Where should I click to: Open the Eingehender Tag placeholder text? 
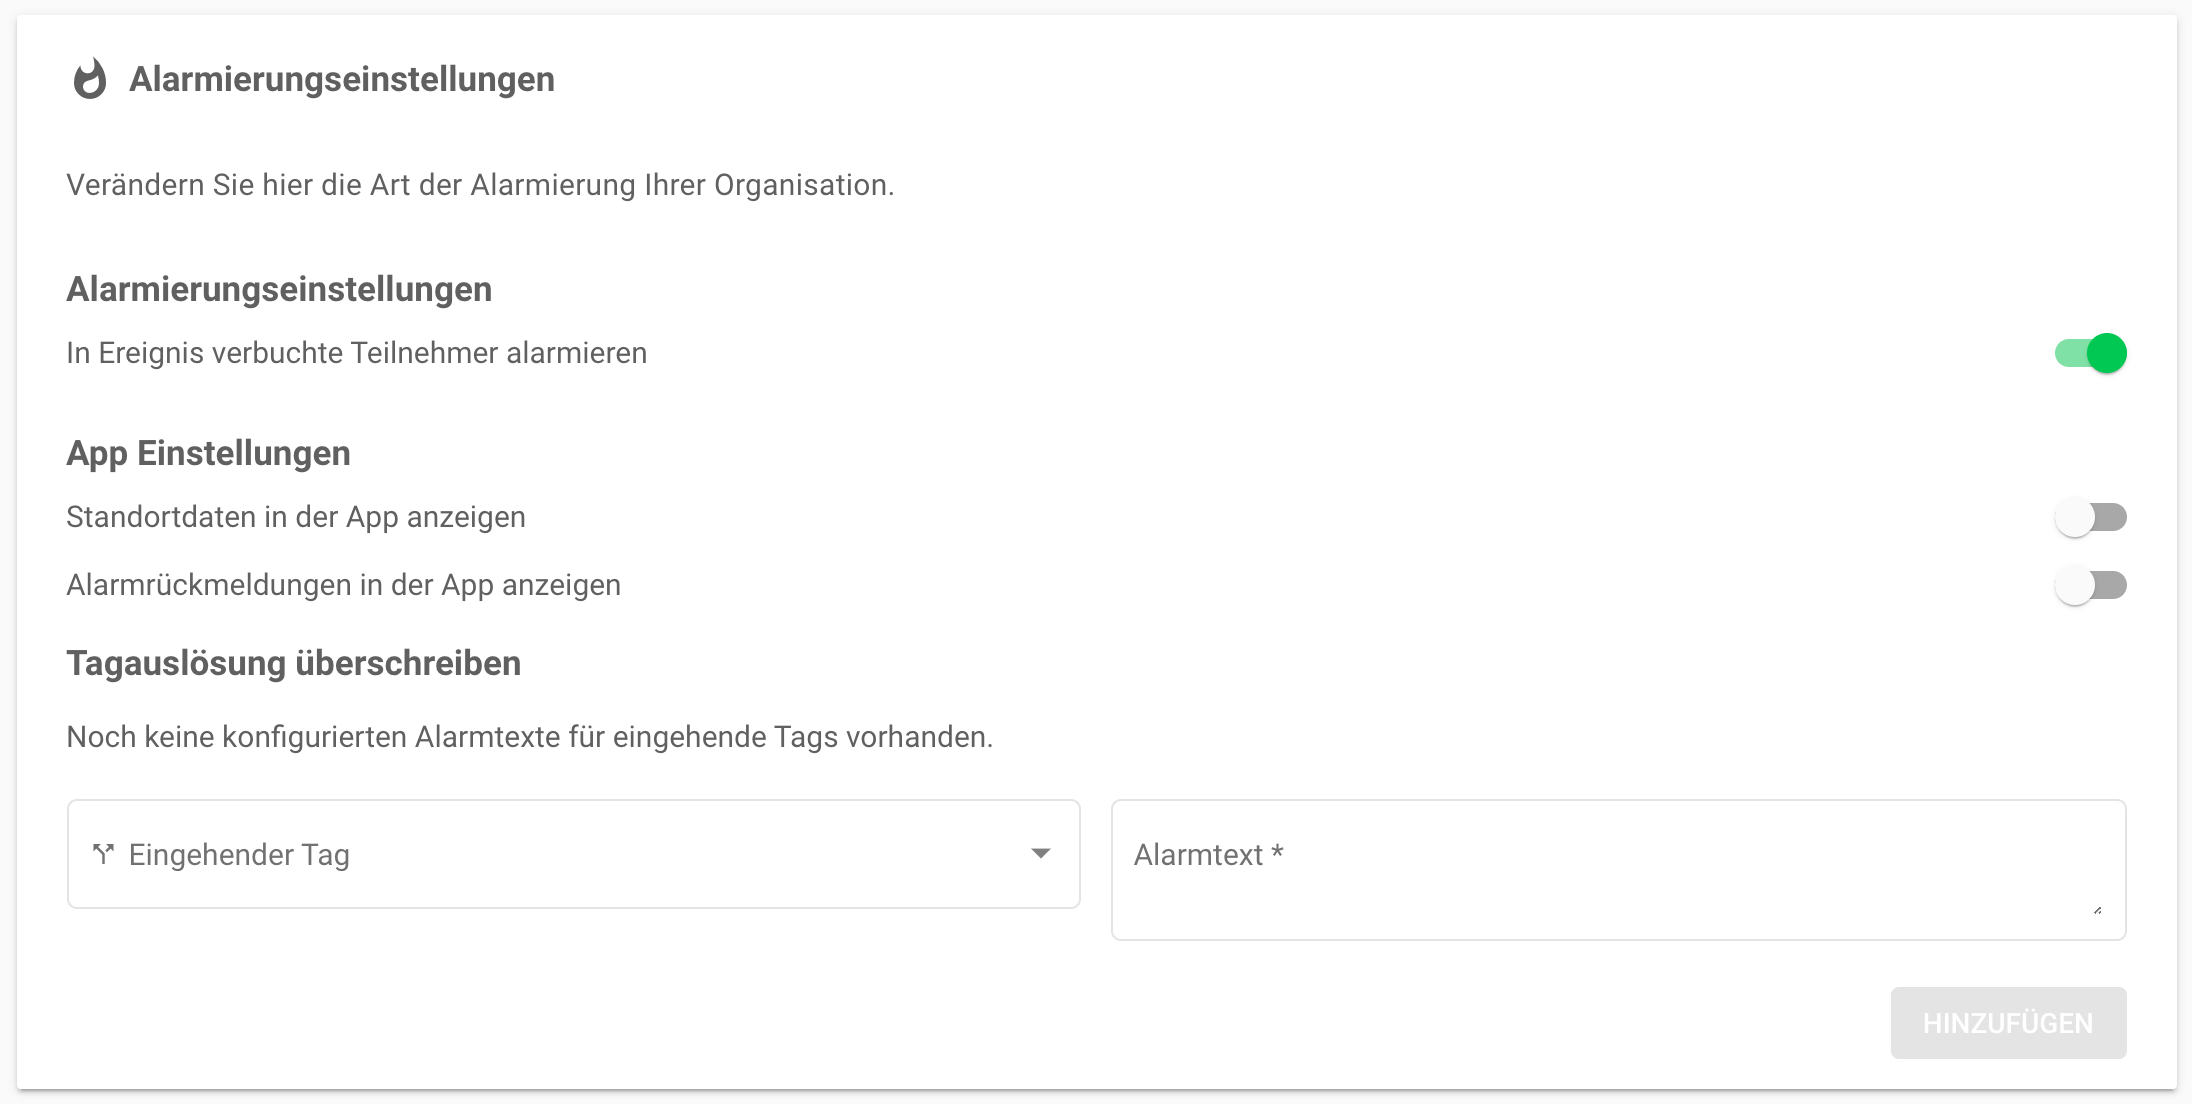[x=239, y=855]
